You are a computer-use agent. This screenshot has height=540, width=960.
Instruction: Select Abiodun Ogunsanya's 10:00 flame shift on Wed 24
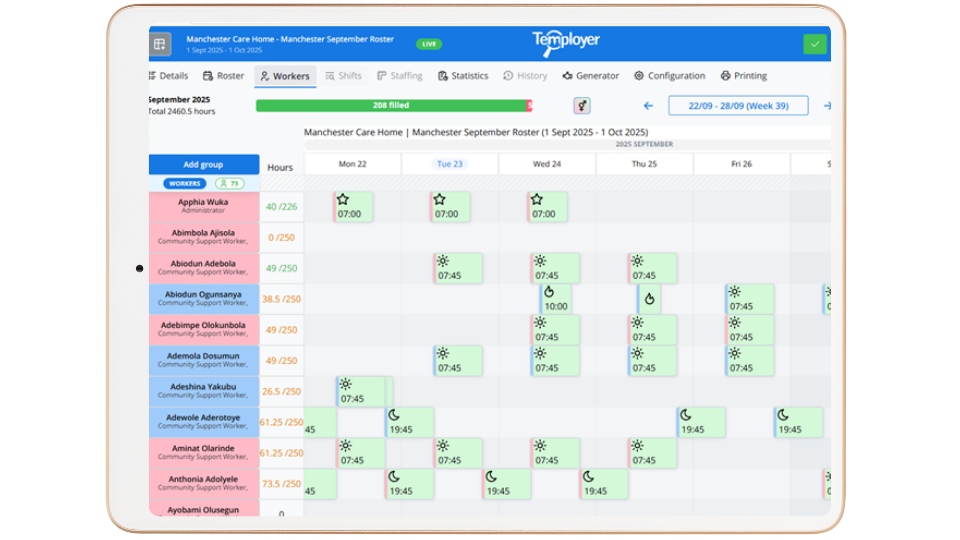click(555, 299)
